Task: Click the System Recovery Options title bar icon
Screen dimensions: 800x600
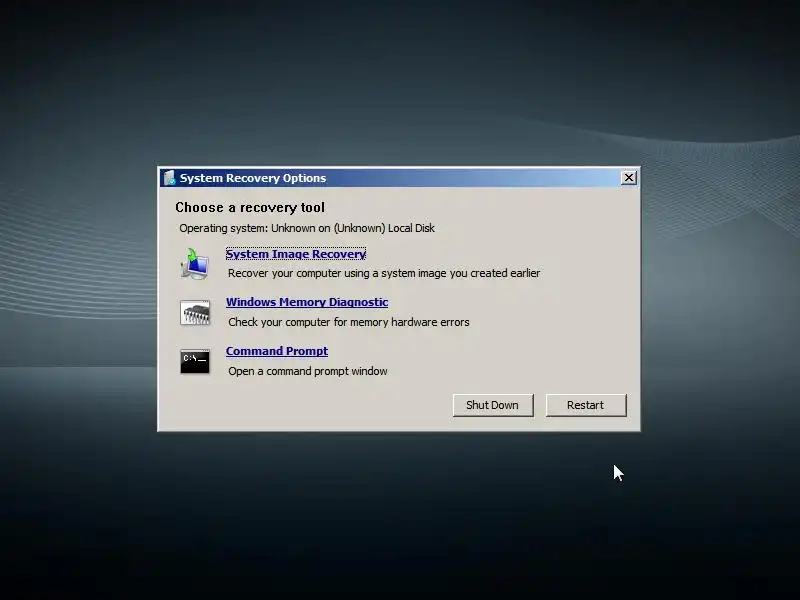Action: (x=169, y=178)
